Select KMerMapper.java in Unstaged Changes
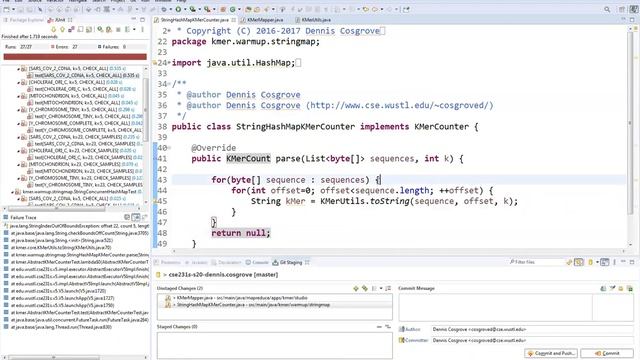 pos(241,298)
